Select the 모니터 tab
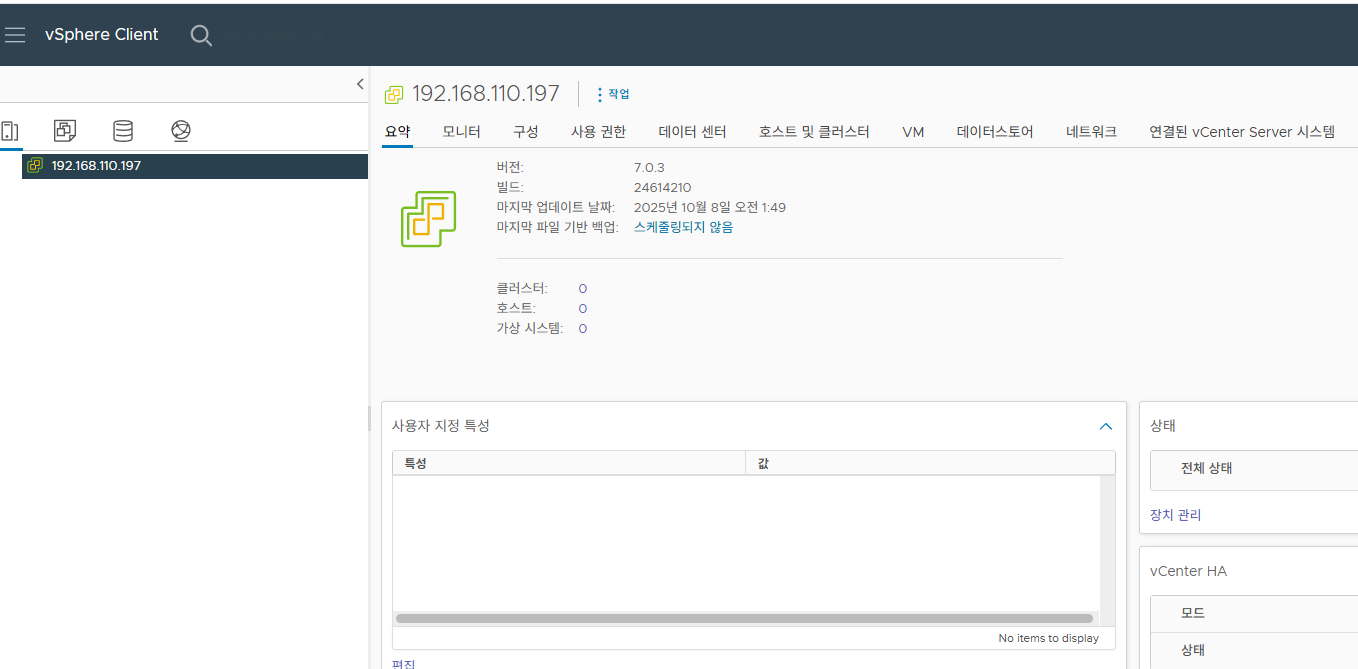 point(461,132)
